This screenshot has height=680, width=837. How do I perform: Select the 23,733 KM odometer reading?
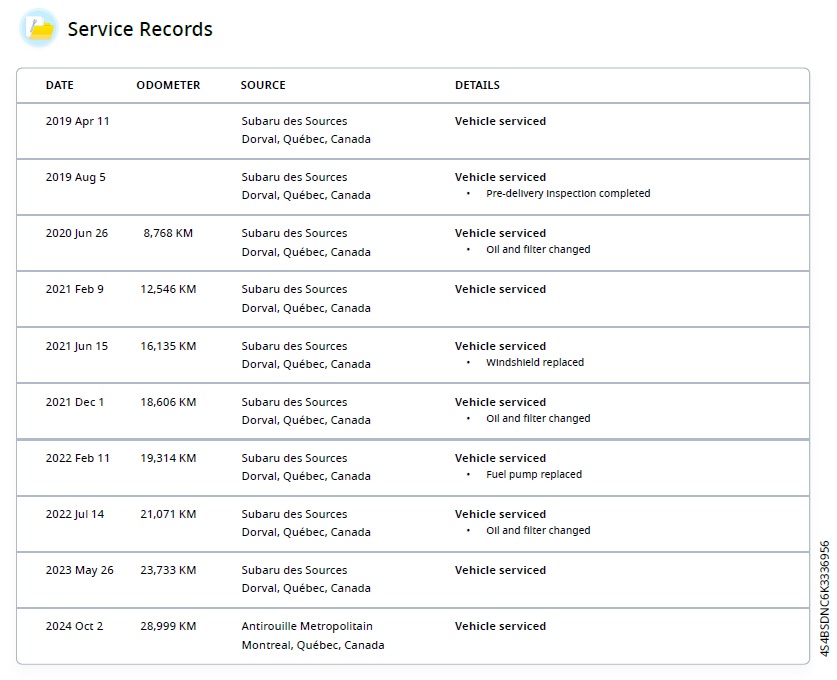[168, 570]
